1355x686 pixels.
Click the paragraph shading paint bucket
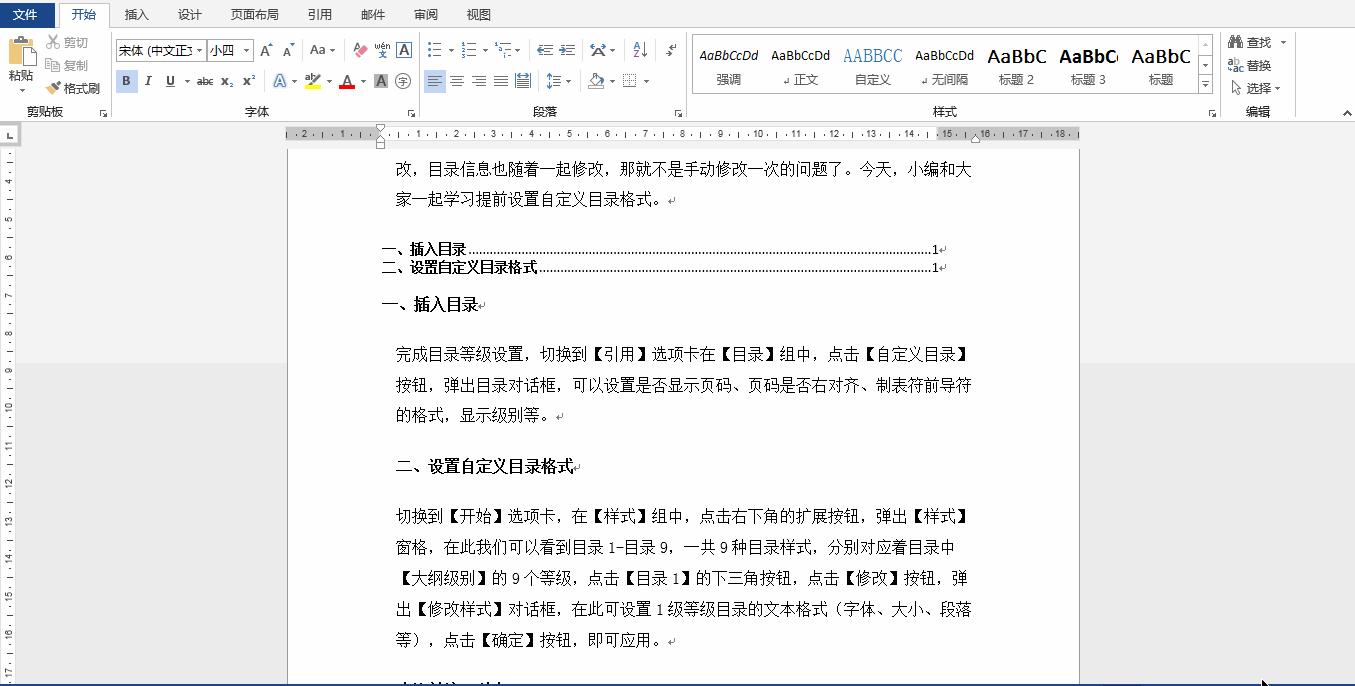coord(596,81)
